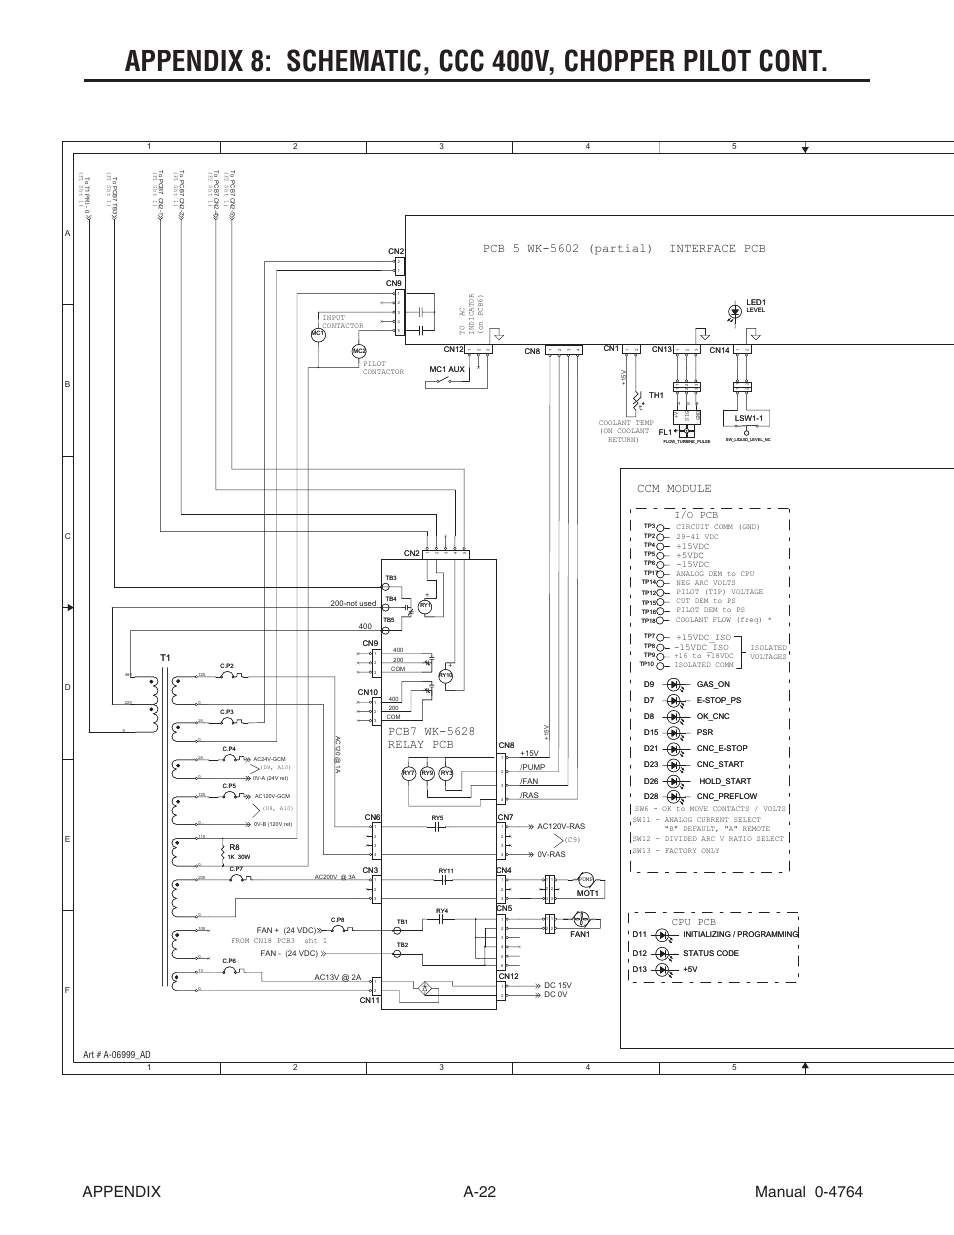Click TP1 ANALOG DEM to CPU entry
This screenshot has width=954, height=1235.
(x=698, y=574)
